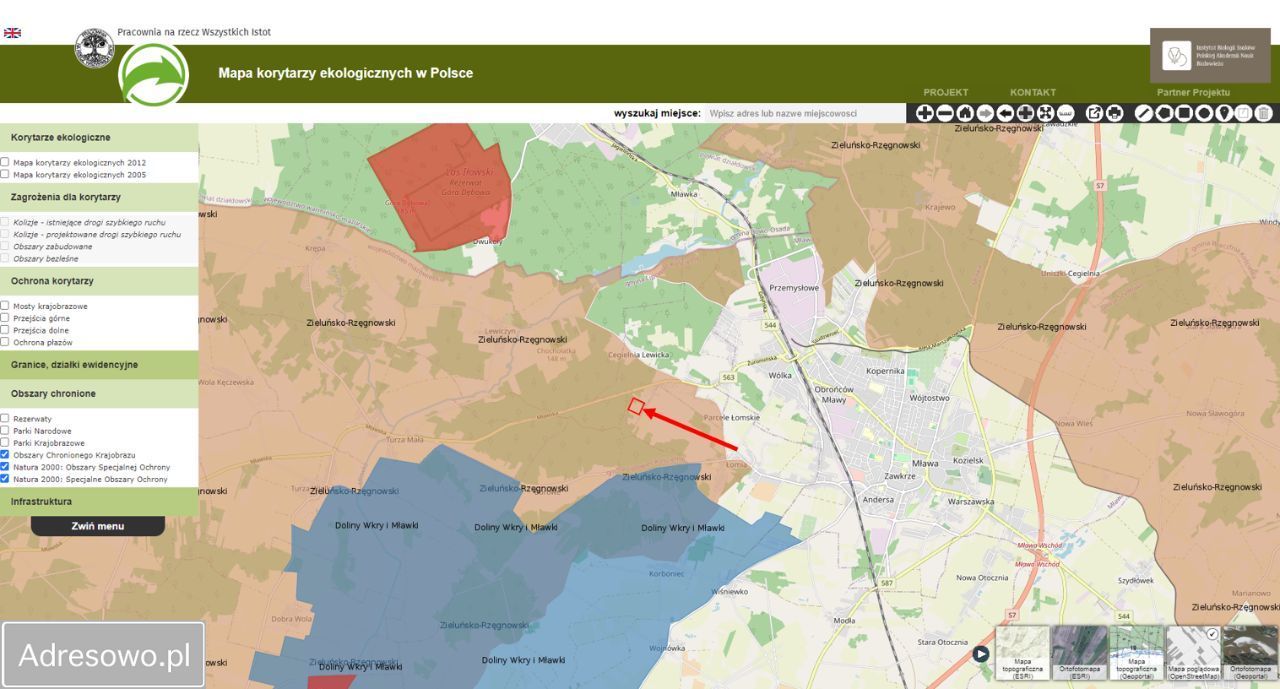Uncheck Obszary Chronionego Krajobrazu layer

point(5,455)
